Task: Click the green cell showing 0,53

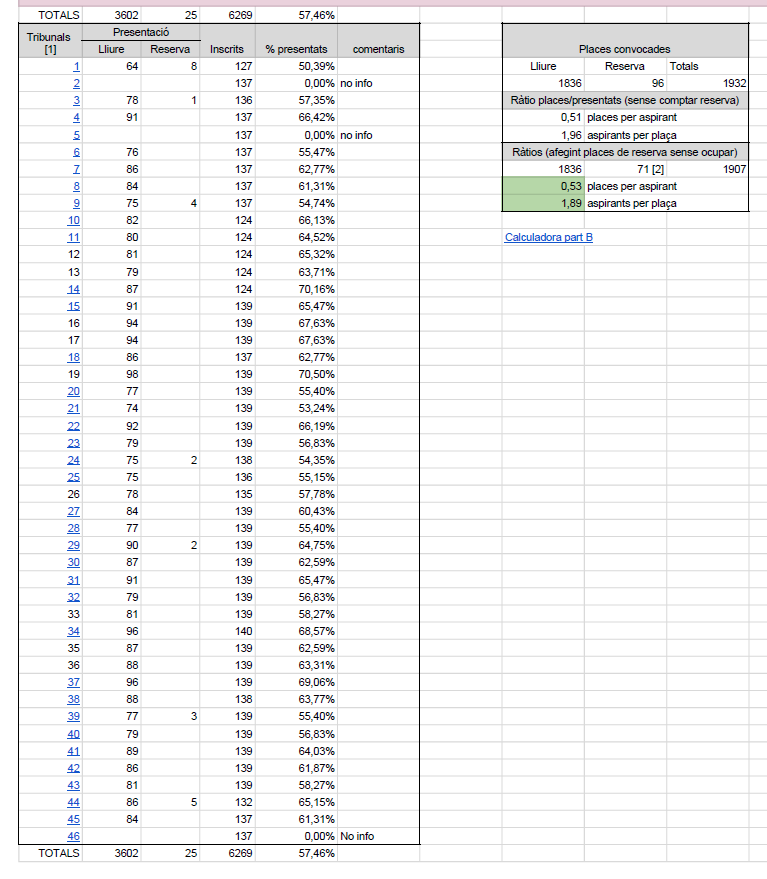Action: [543, 186]
